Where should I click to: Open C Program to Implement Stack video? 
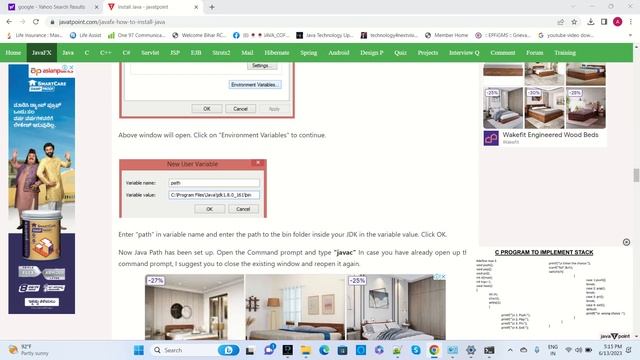tap(553, 293)
